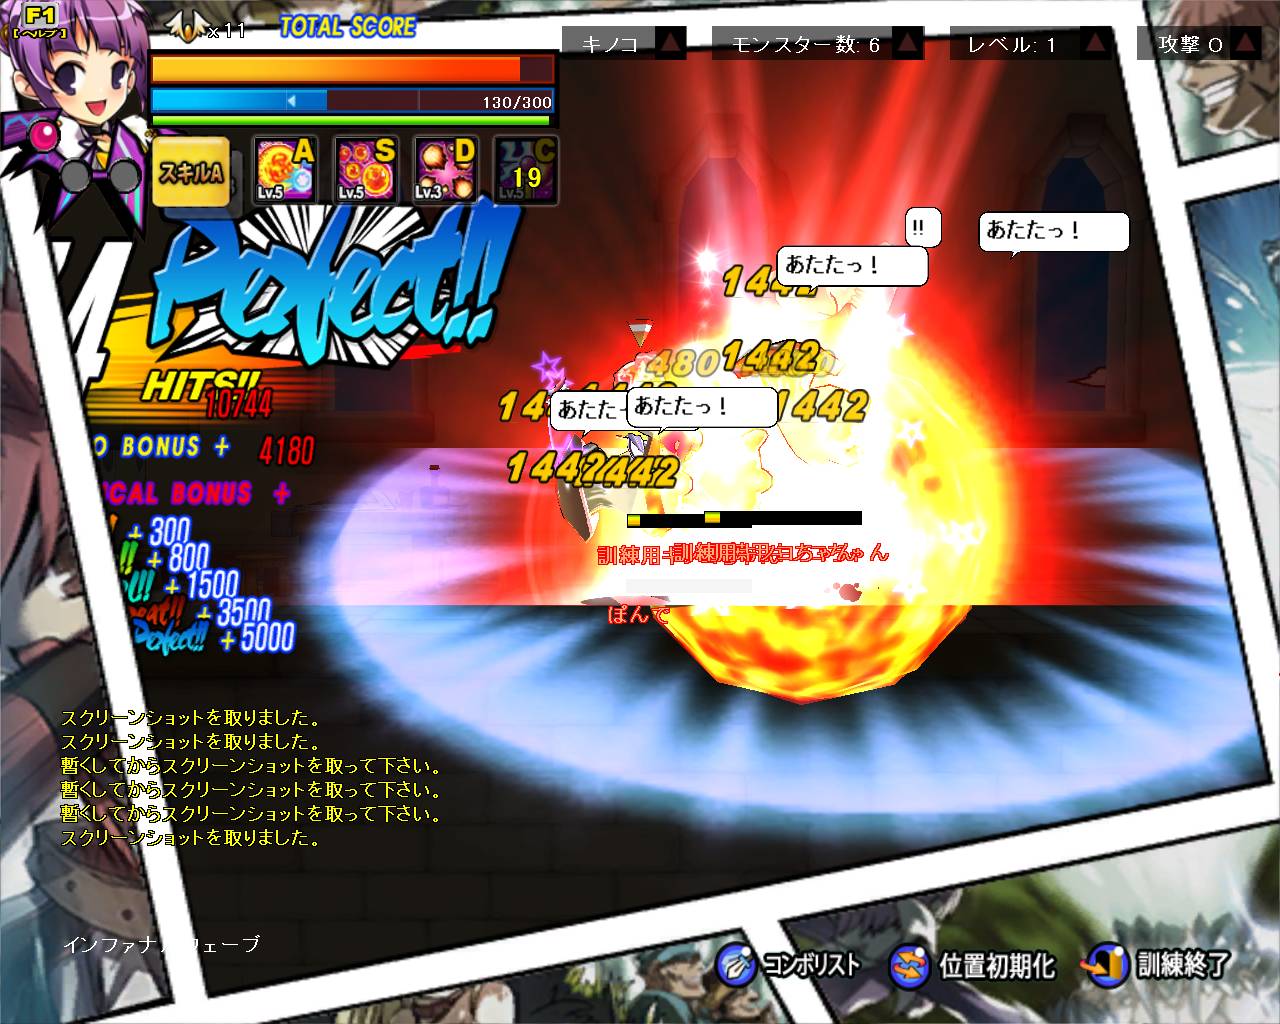Open the コンボリスト combo list
The width and height of the screenshot is (1280, 1024).
point(788,965)
